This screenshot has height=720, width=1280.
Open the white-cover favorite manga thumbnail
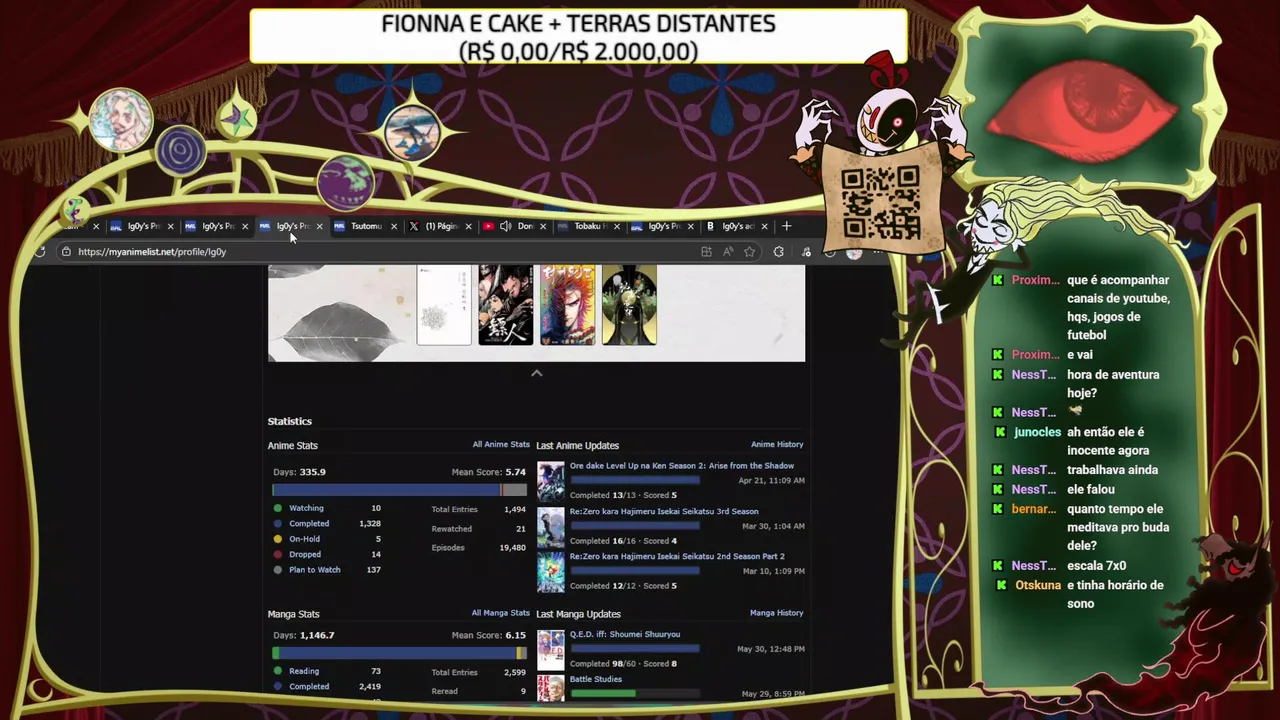click(444, 305)
